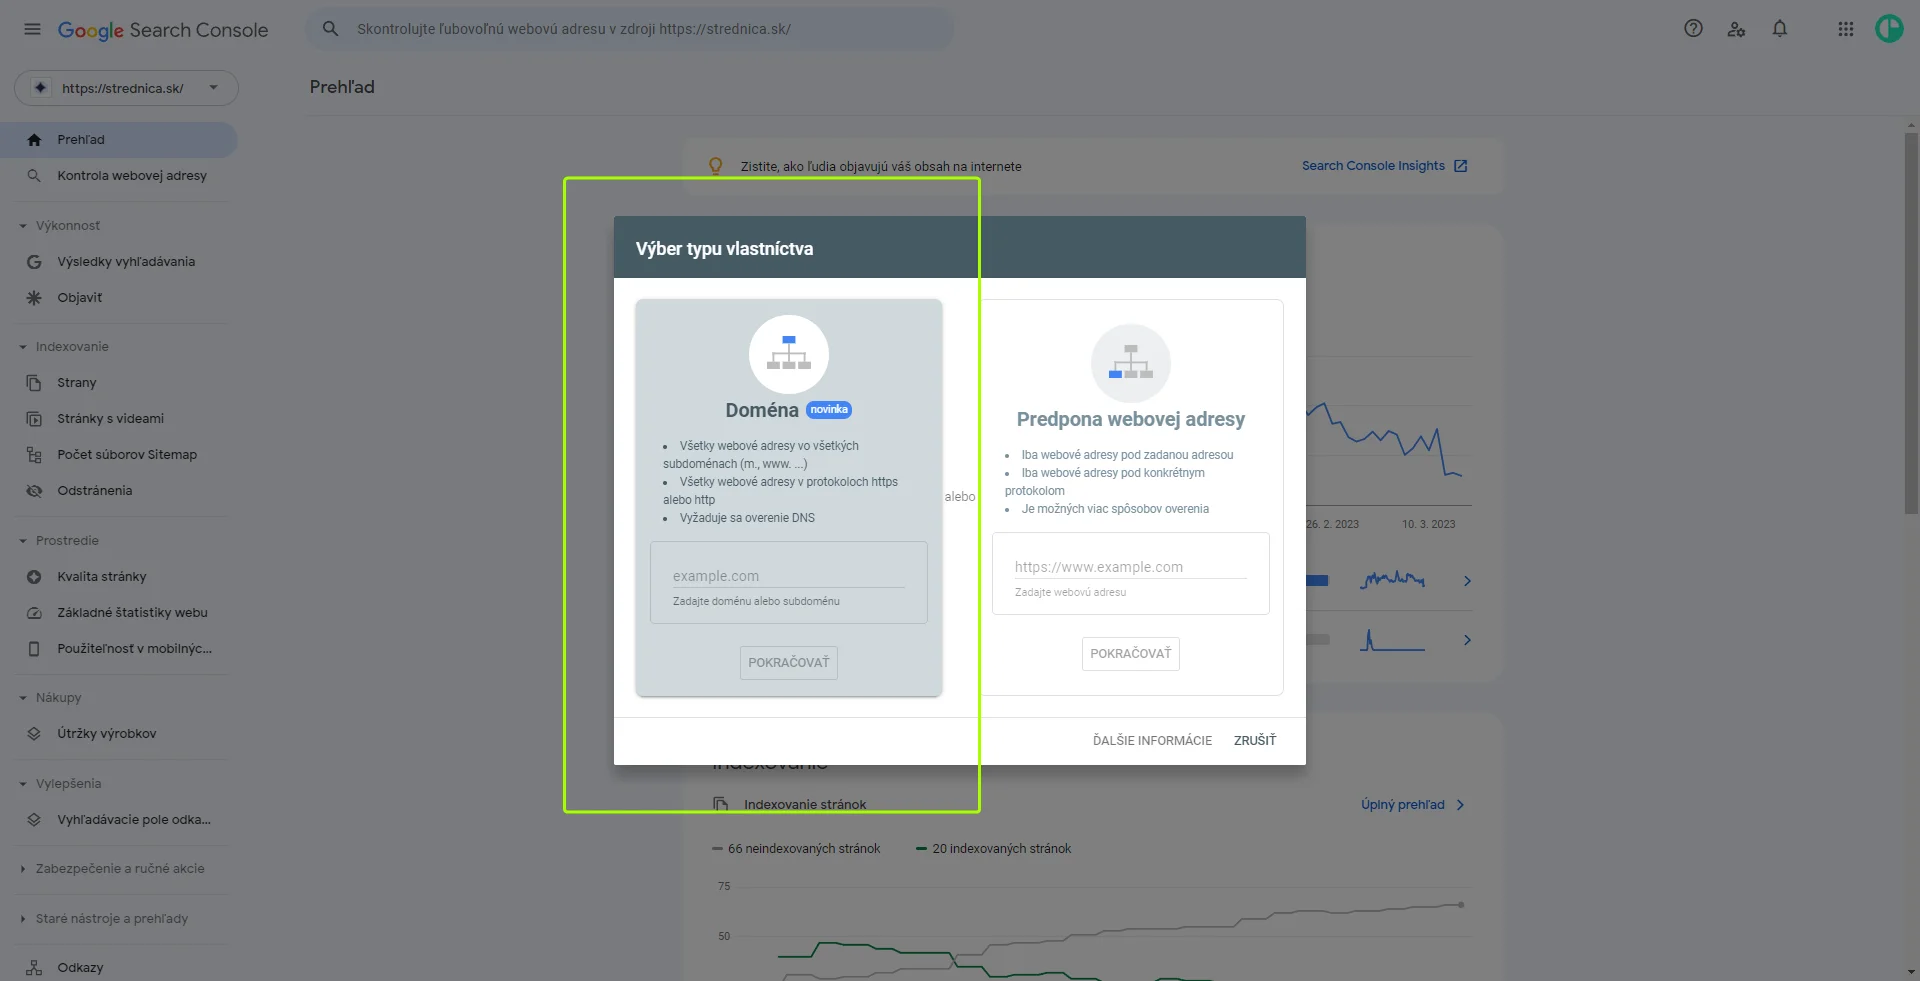Click the gauge icon for Základné štatistiky webu

pyautogui.click(x=34, y=613)
